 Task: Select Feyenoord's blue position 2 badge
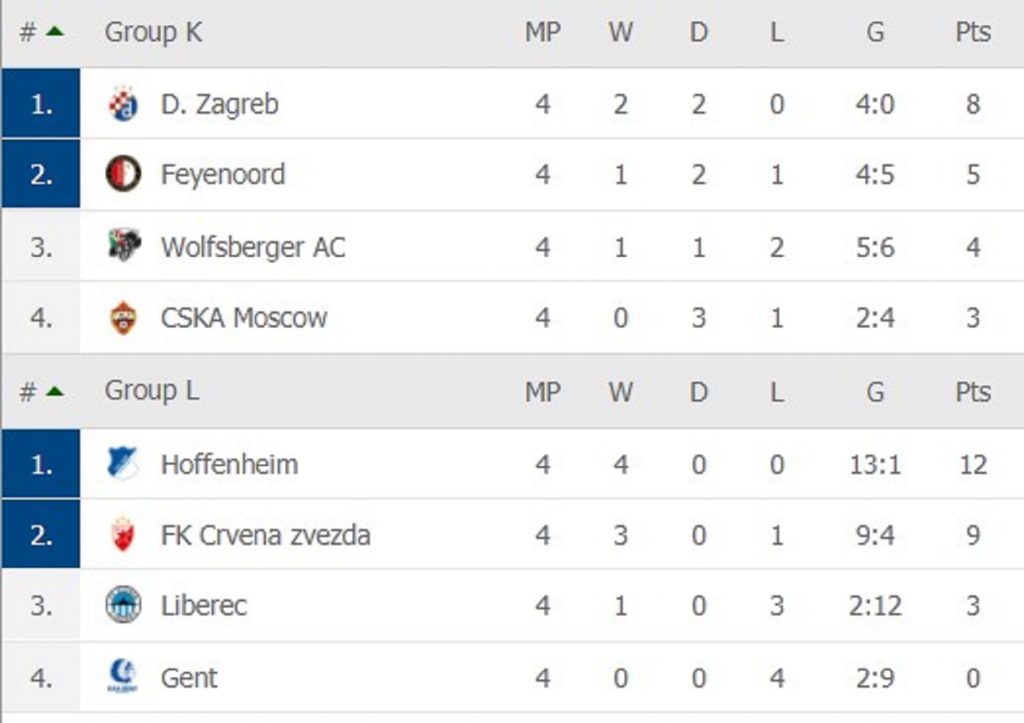tap(41, 175)
